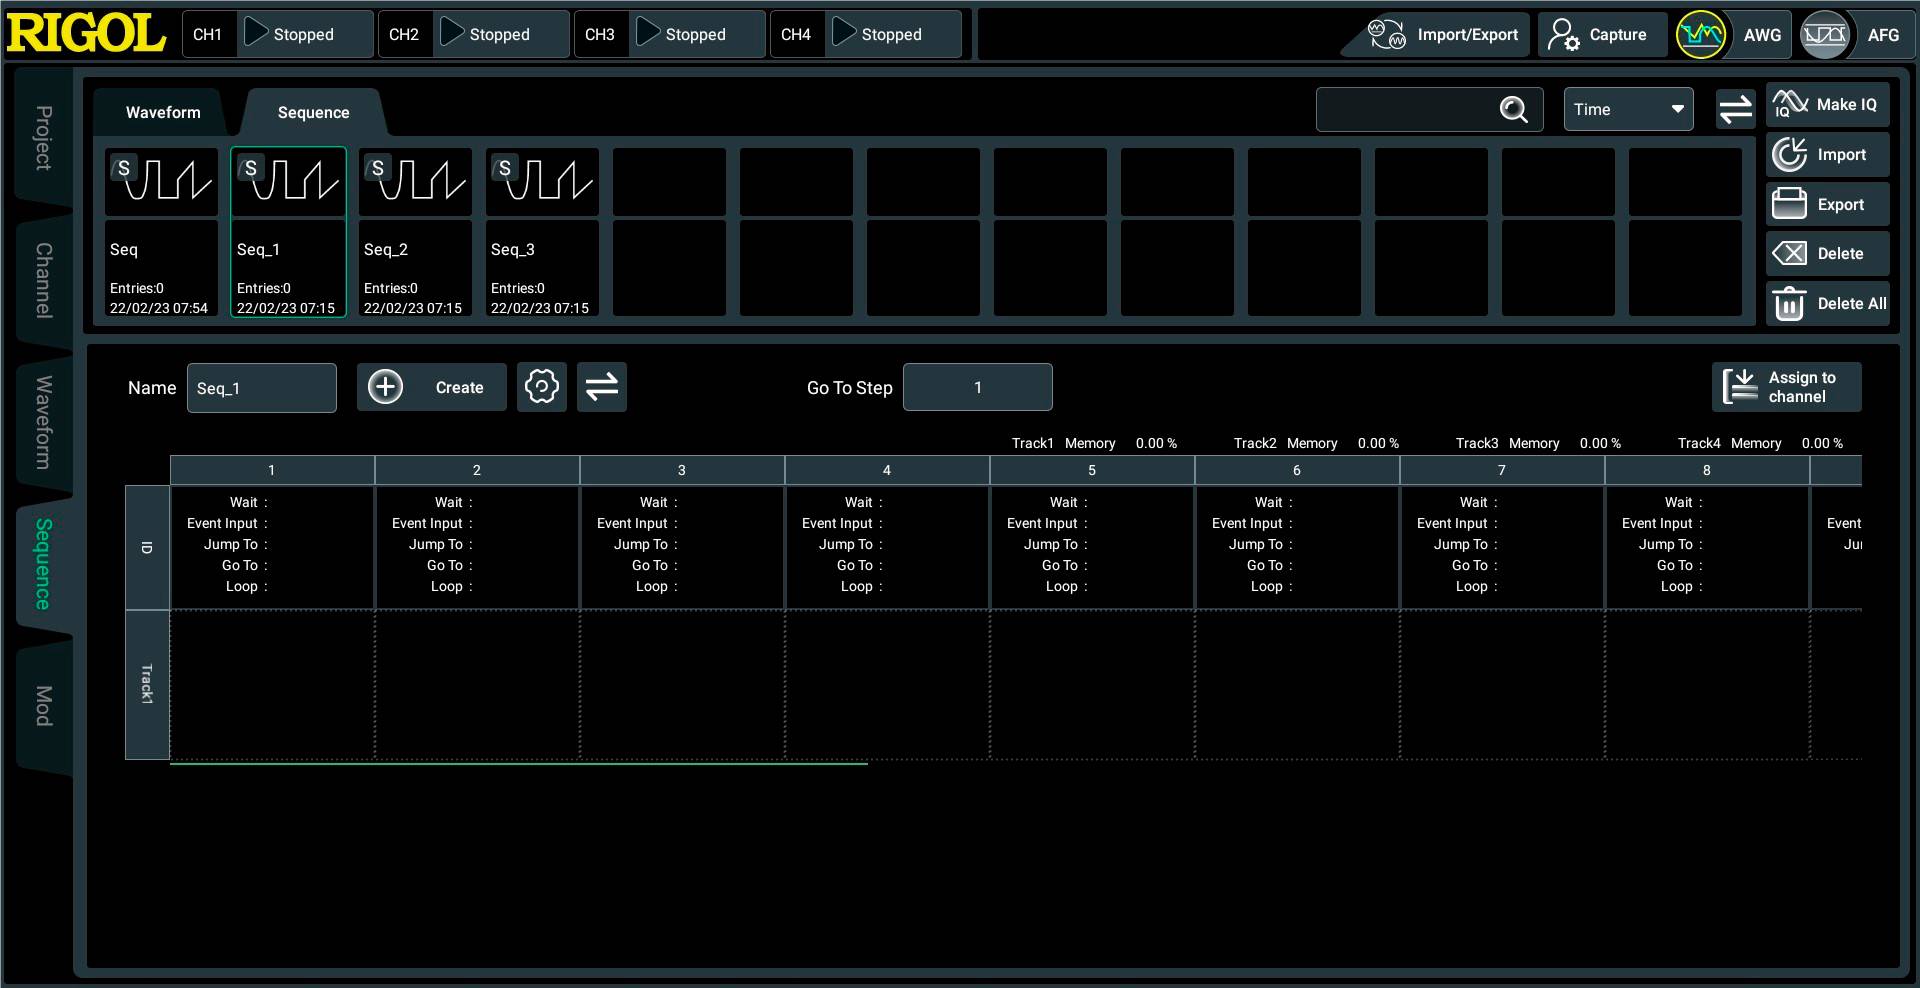Click the Make IQ icon
1920x988 pixels.
(x=1790, y=104)
